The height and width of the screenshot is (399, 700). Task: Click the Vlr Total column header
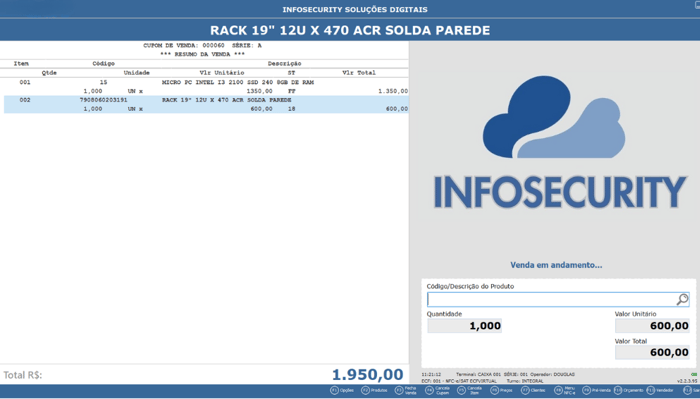click(359, 73)
